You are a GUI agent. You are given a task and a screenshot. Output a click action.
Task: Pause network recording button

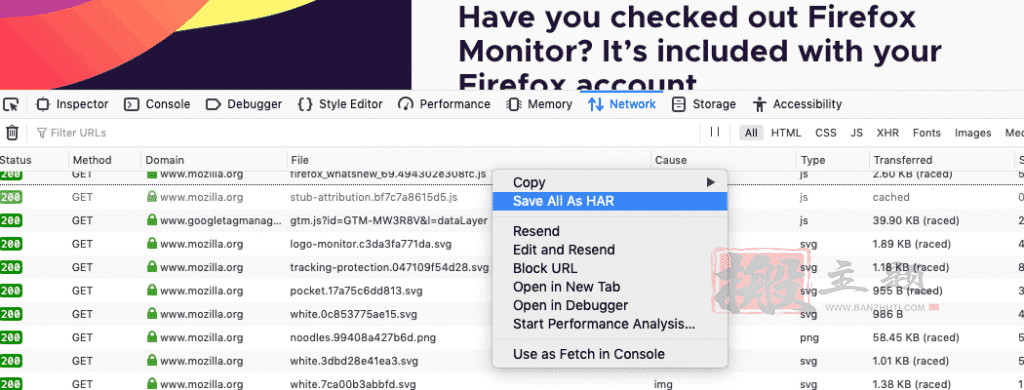[x=715, y=132]
